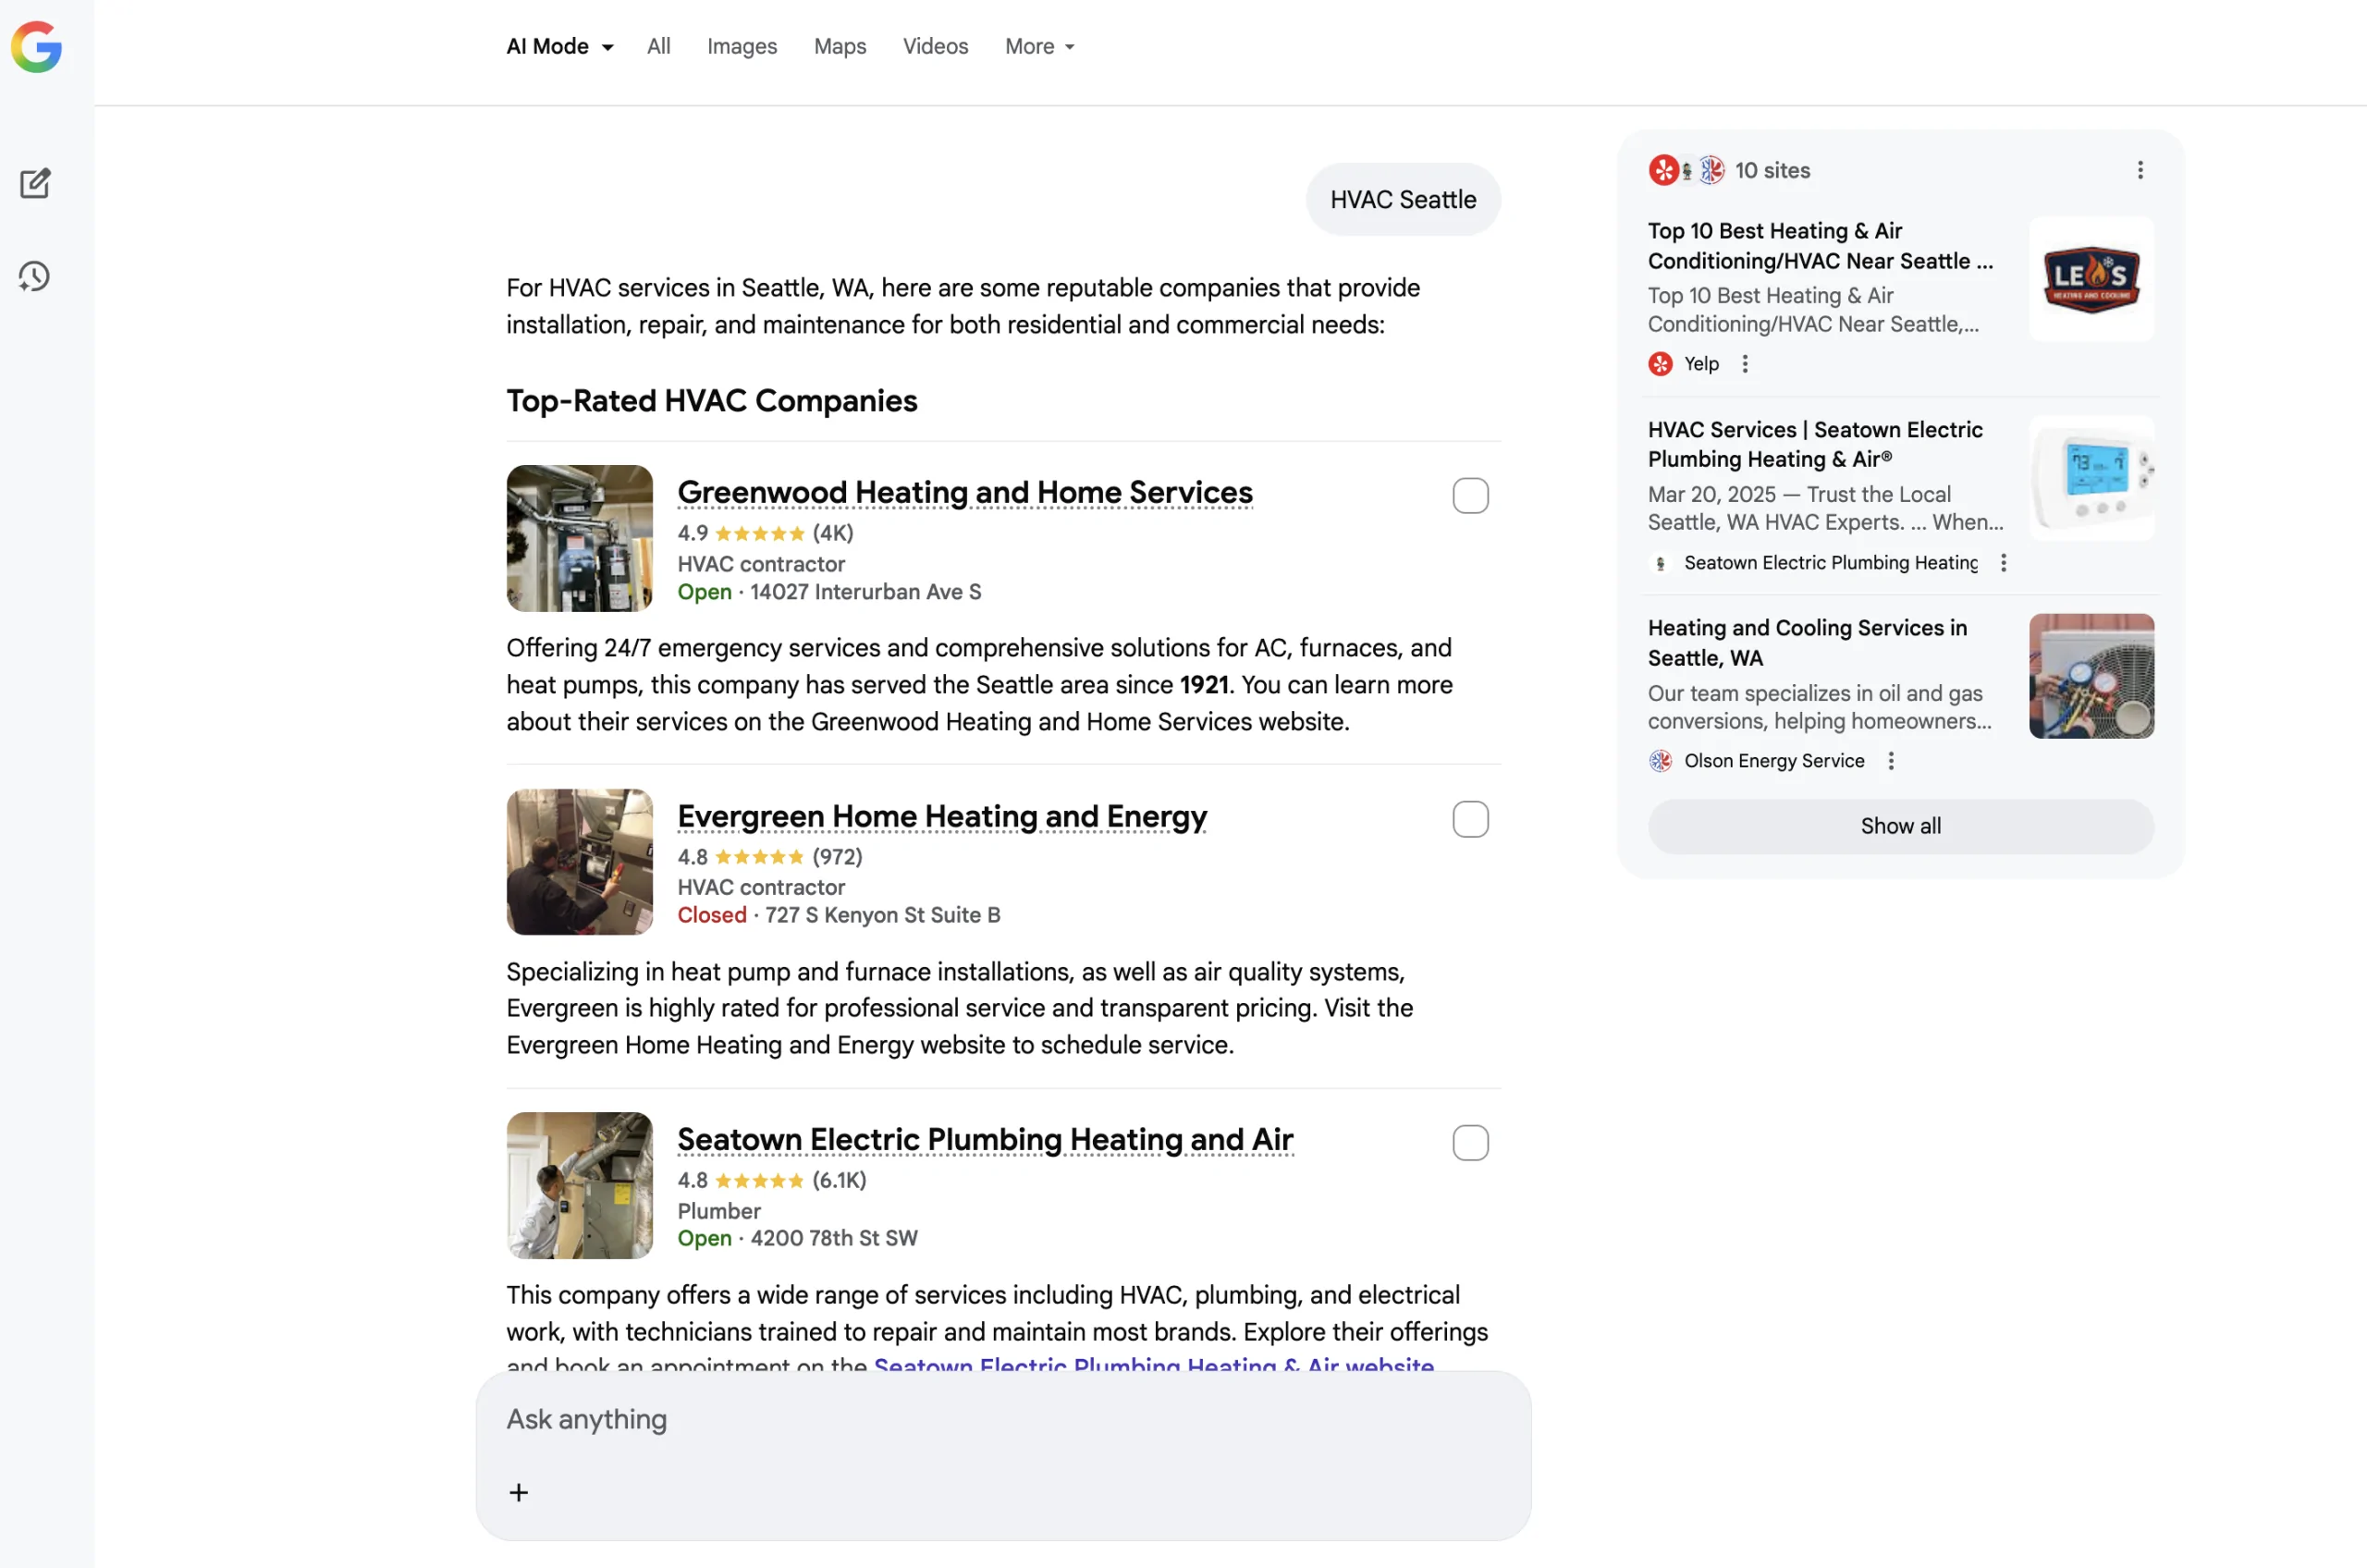
Task: Switch to the Maps tab
Action: 839,46
